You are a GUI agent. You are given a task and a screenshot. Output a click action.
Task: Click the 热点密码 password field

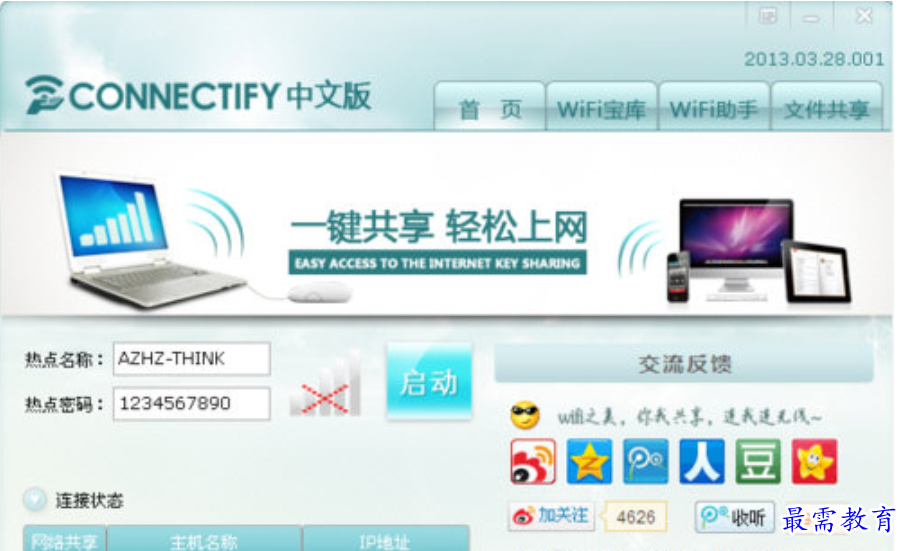click(192, 403)
